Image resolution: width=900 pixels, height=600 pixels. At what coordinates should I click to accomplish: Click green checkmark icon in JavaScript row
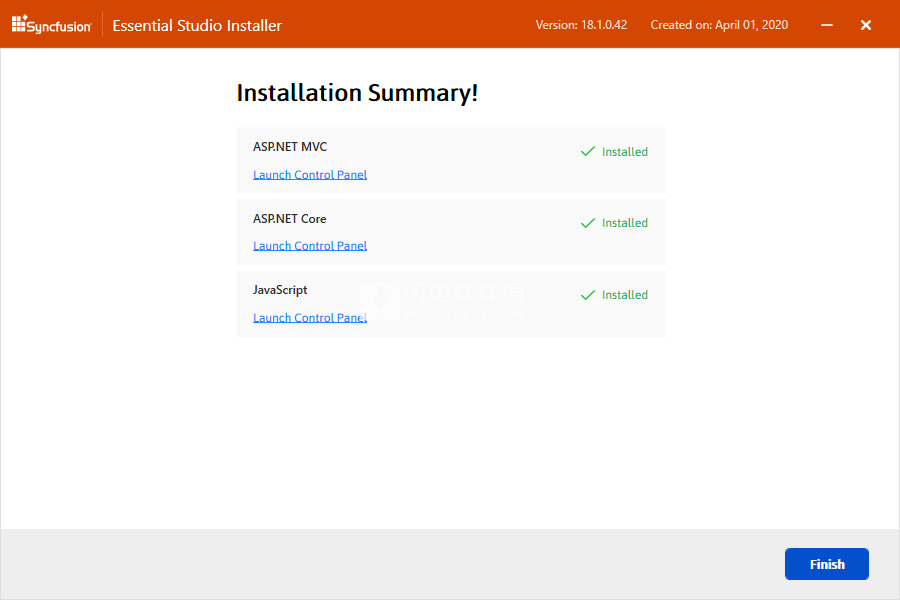coord(588,295)
